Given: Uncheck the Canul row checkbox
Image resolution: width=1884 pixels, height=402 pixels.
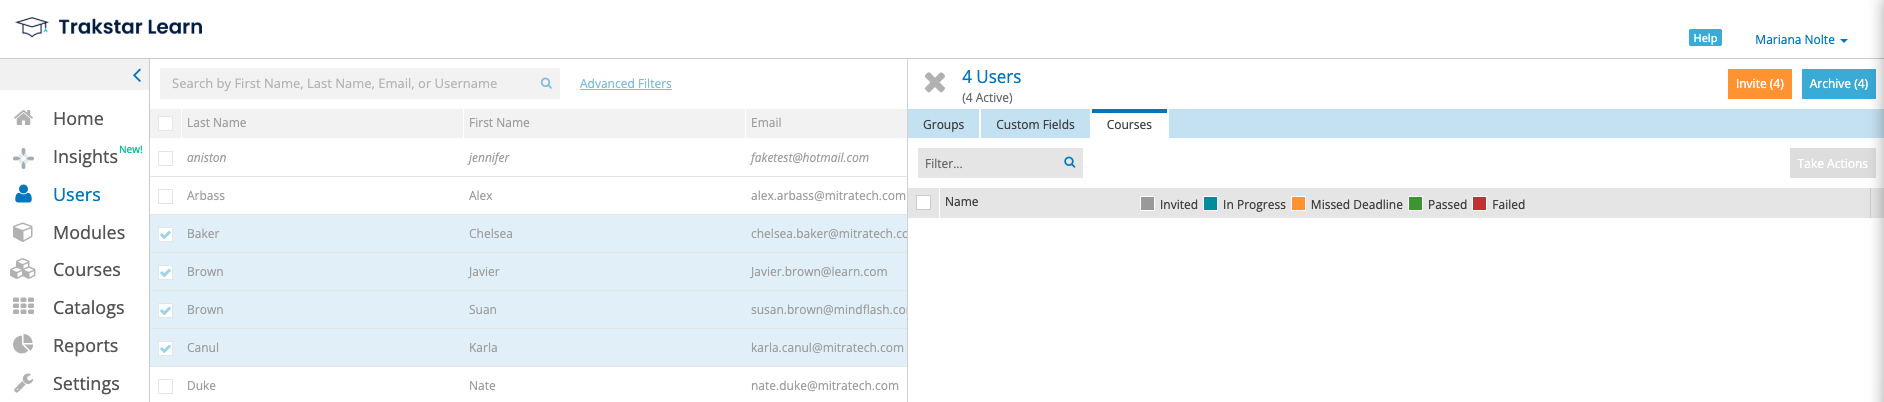Looking at the screenshot, I should click(166, 348).
